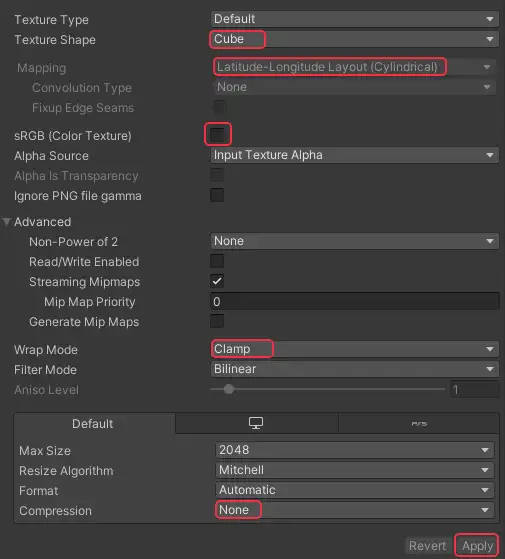Image resolution: width=505 pixels, height=559 pixels.
Task: Open the Non-Power of 2 dropdown
Action: click(355, 241)
